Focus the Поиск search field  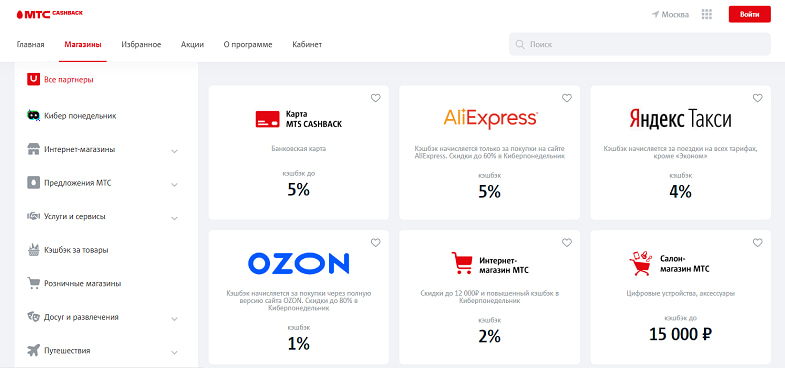point(640,44)
